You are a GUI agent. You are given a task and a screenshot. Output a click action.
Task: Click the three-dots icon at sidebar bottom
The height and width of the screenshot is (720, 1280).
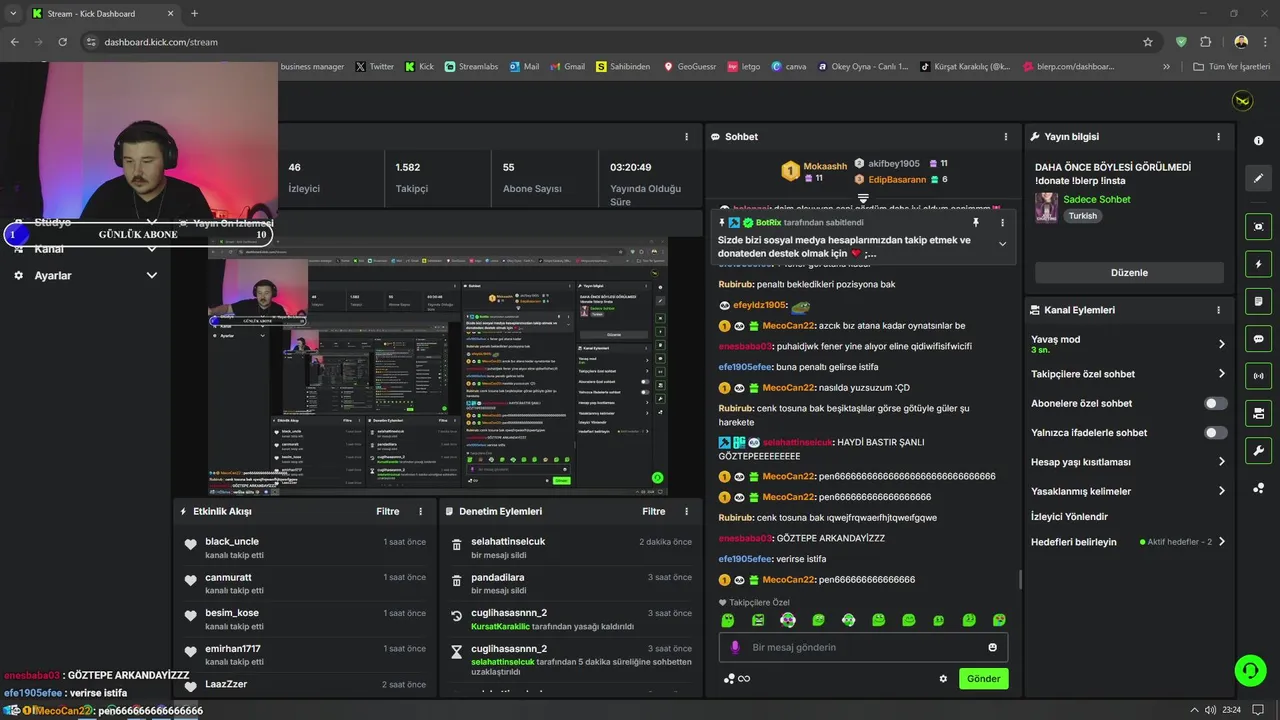pos(1258,488)
